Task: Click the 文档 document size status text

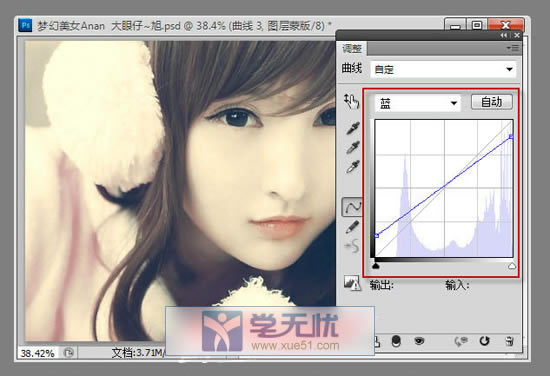Action: (x=138, y=353)
